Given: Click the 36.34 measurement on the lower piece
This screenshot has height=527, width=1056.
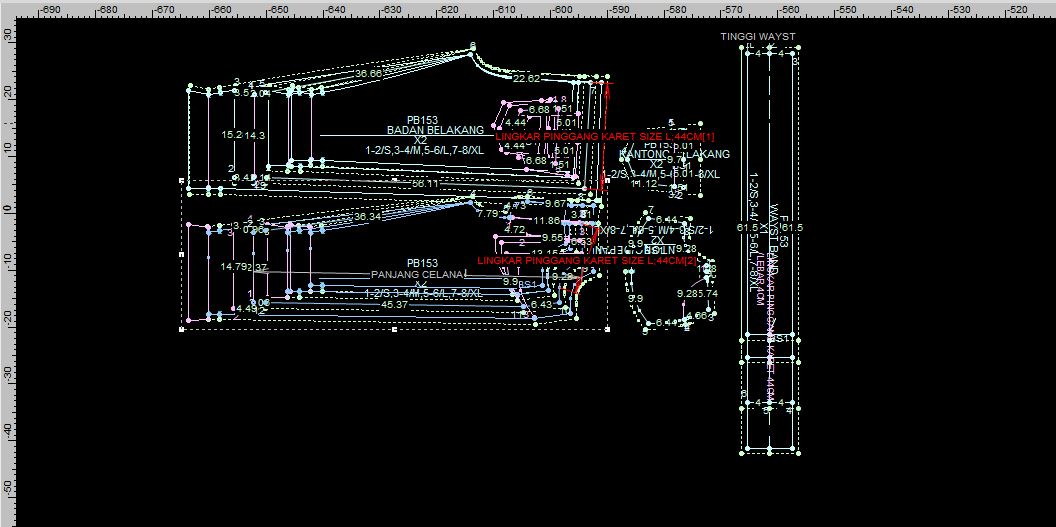Looking at the screenshot, I should [368, 216].
